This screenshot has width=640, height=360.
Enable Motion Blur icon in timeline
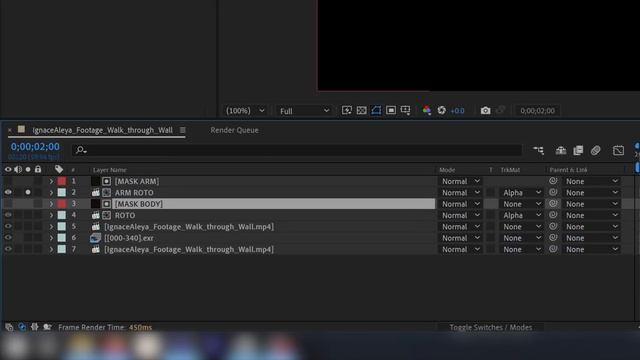pyautogui.click(x=596, y=150)
